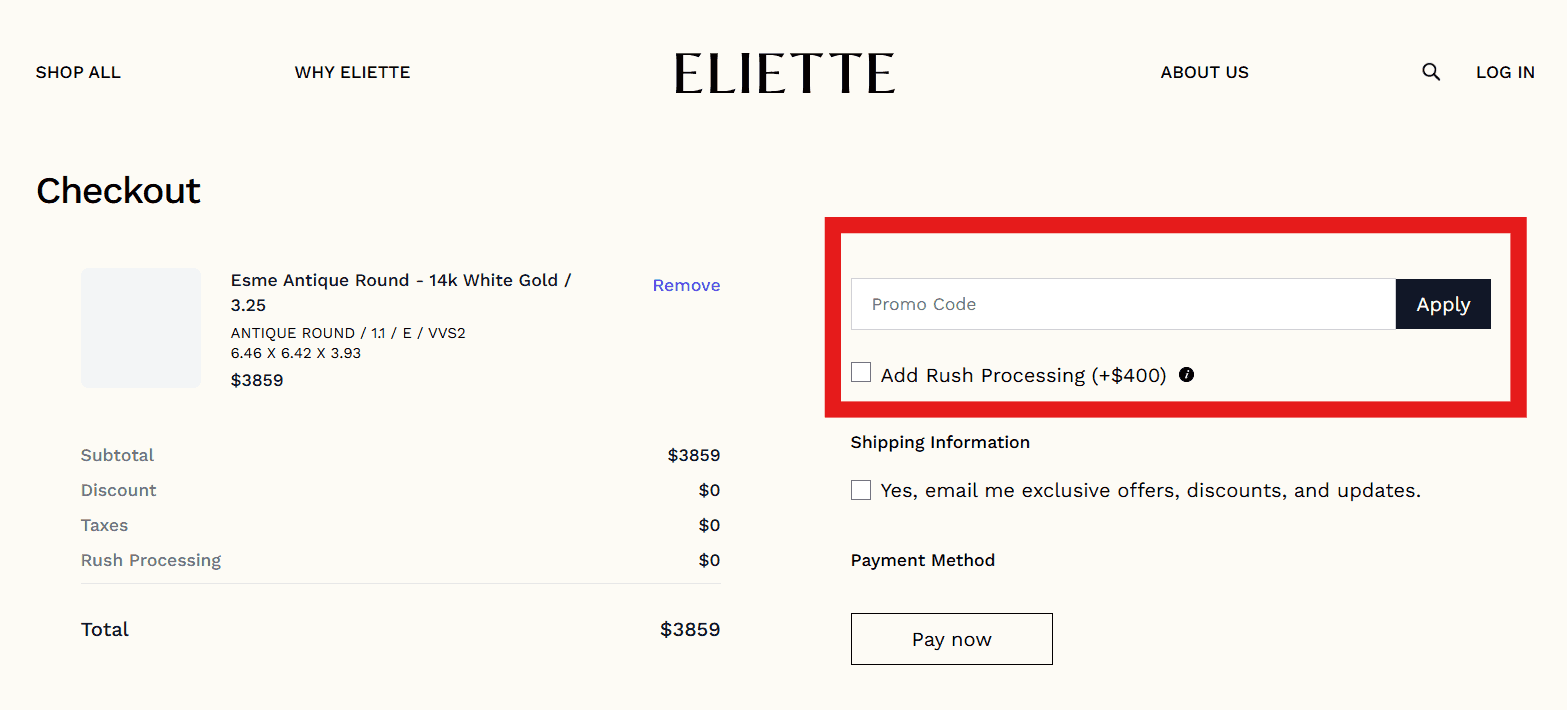Click the LOG IN link
The height and width of the screenshot is (710, 1567).
click(1505, 72)
